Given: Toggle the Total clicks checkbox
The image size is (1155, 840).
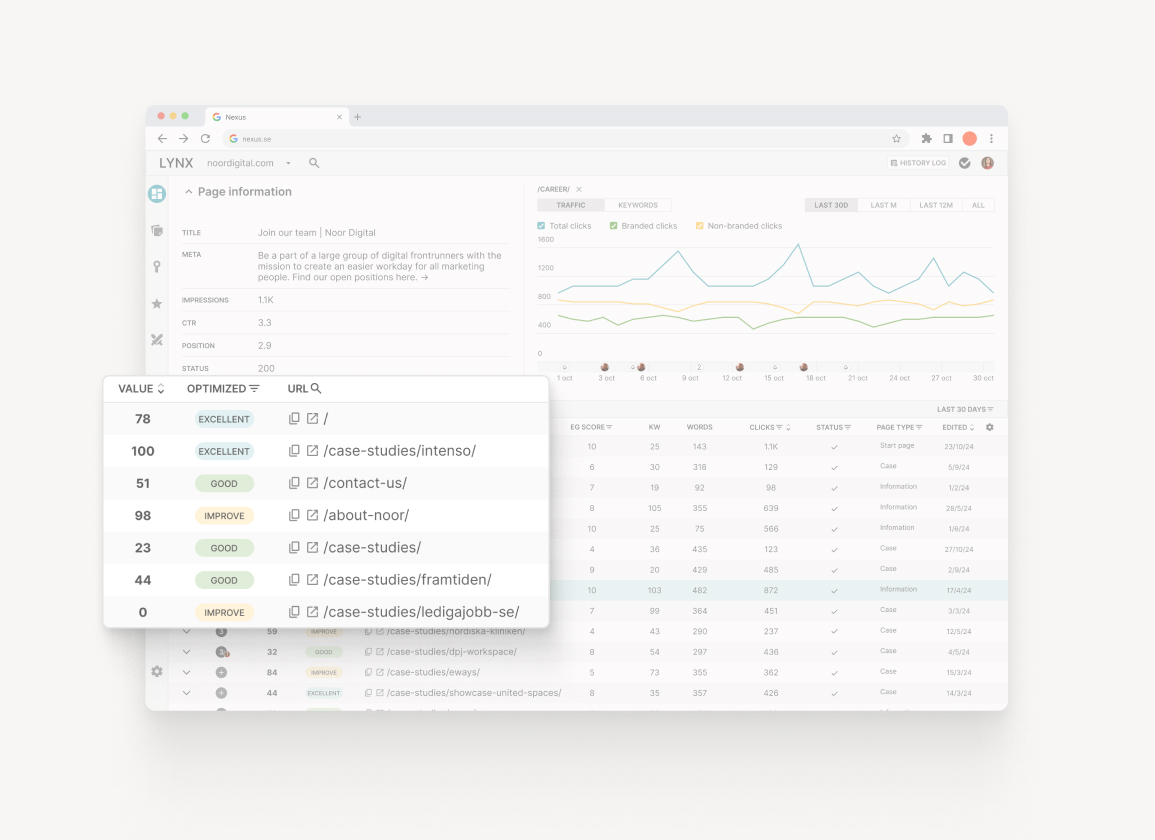Looking at the screenshot, I should pyautogui.click(x=542, y=226).
